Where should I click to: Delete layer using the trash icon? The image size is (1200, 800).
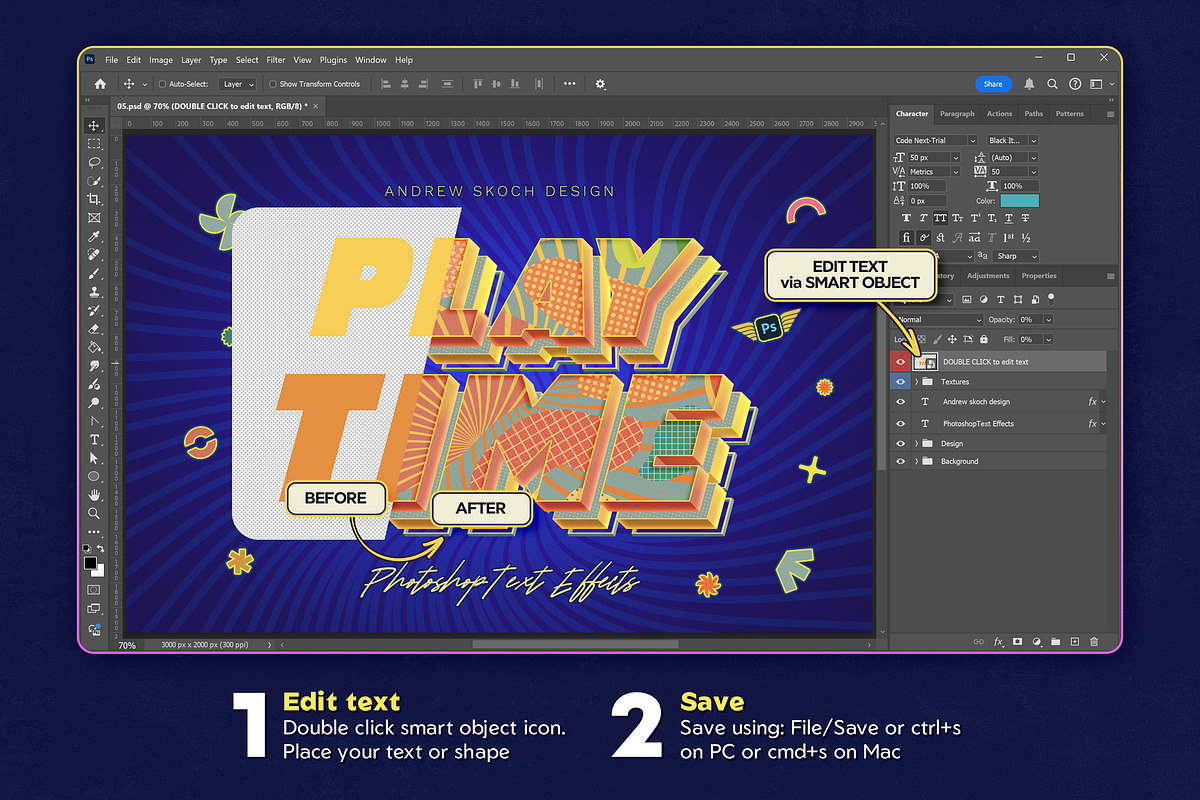coord(1094,642)
